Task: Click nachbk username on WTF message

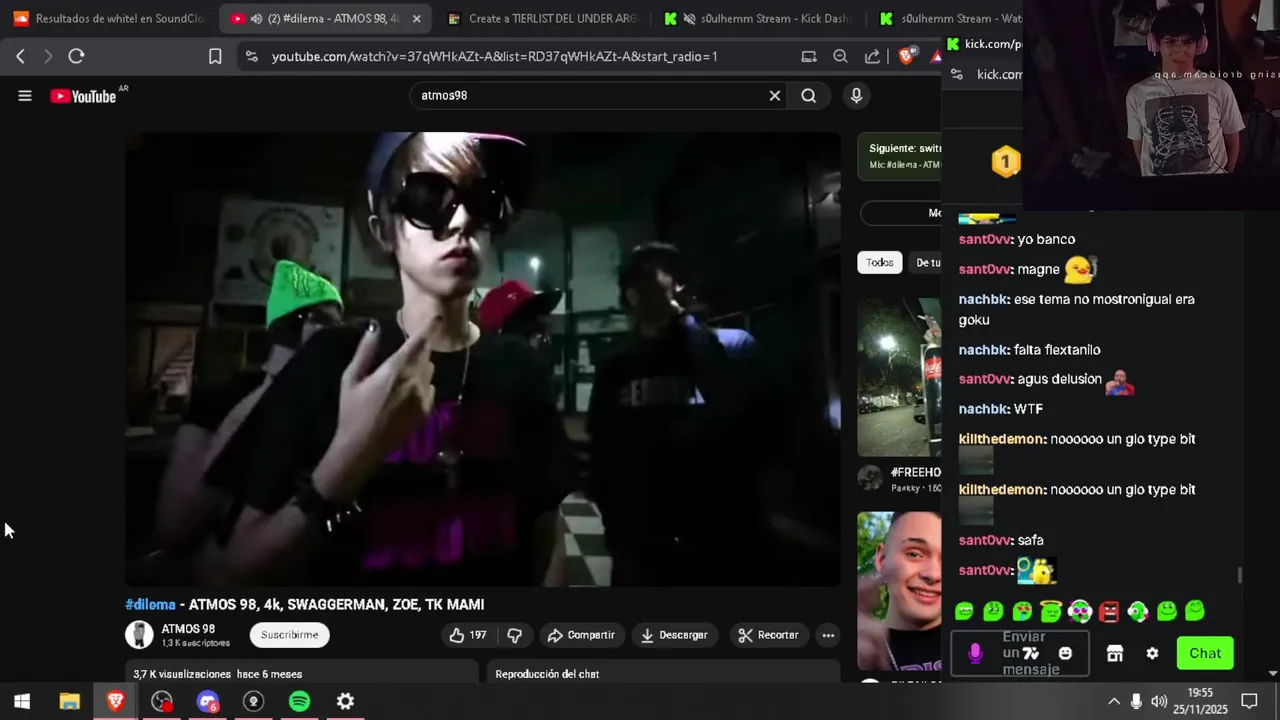Action: pyautogui.click(x=983, y=409)
